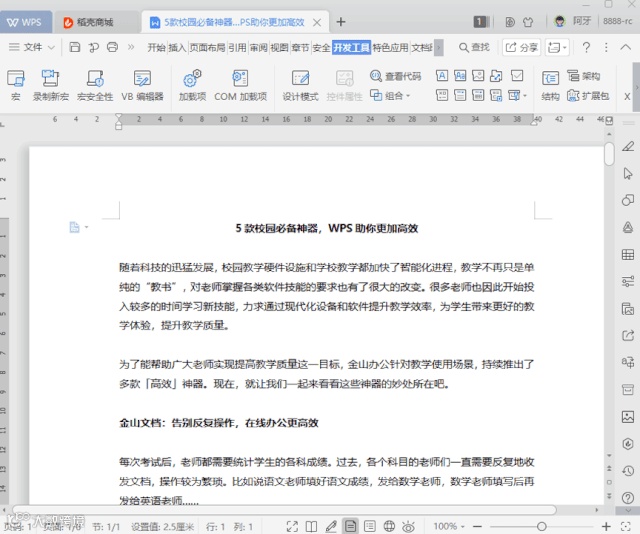Insert picture content control

click(478, 76)
